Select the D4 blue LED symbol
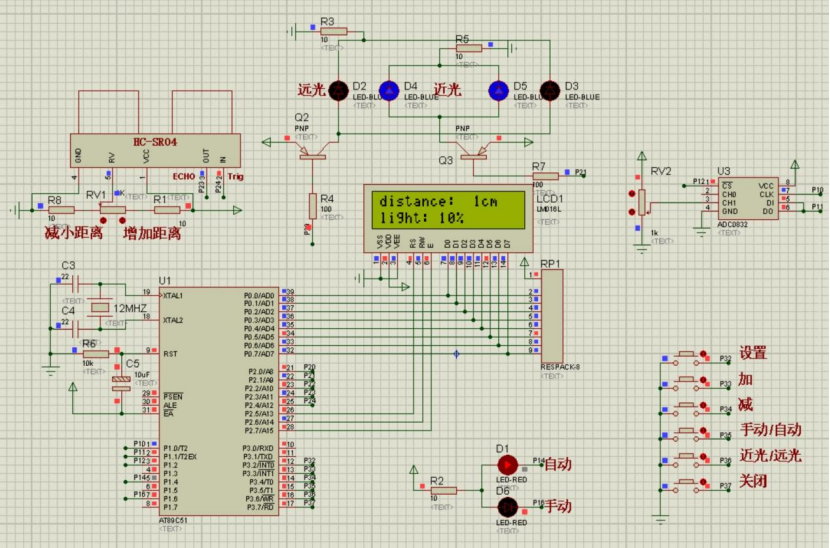Screen dimensions: 830x548 click(x=389, y=91)
